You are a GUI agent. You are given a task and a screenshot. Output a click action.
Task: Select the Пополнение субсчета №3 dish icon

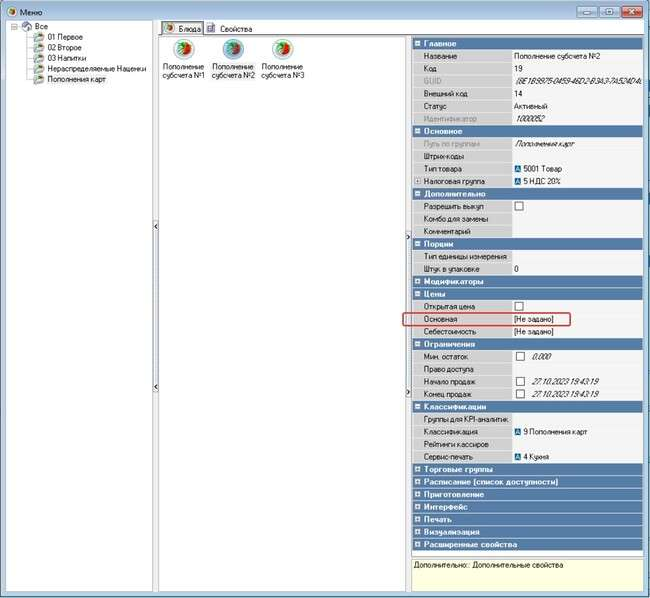point(282,51)
